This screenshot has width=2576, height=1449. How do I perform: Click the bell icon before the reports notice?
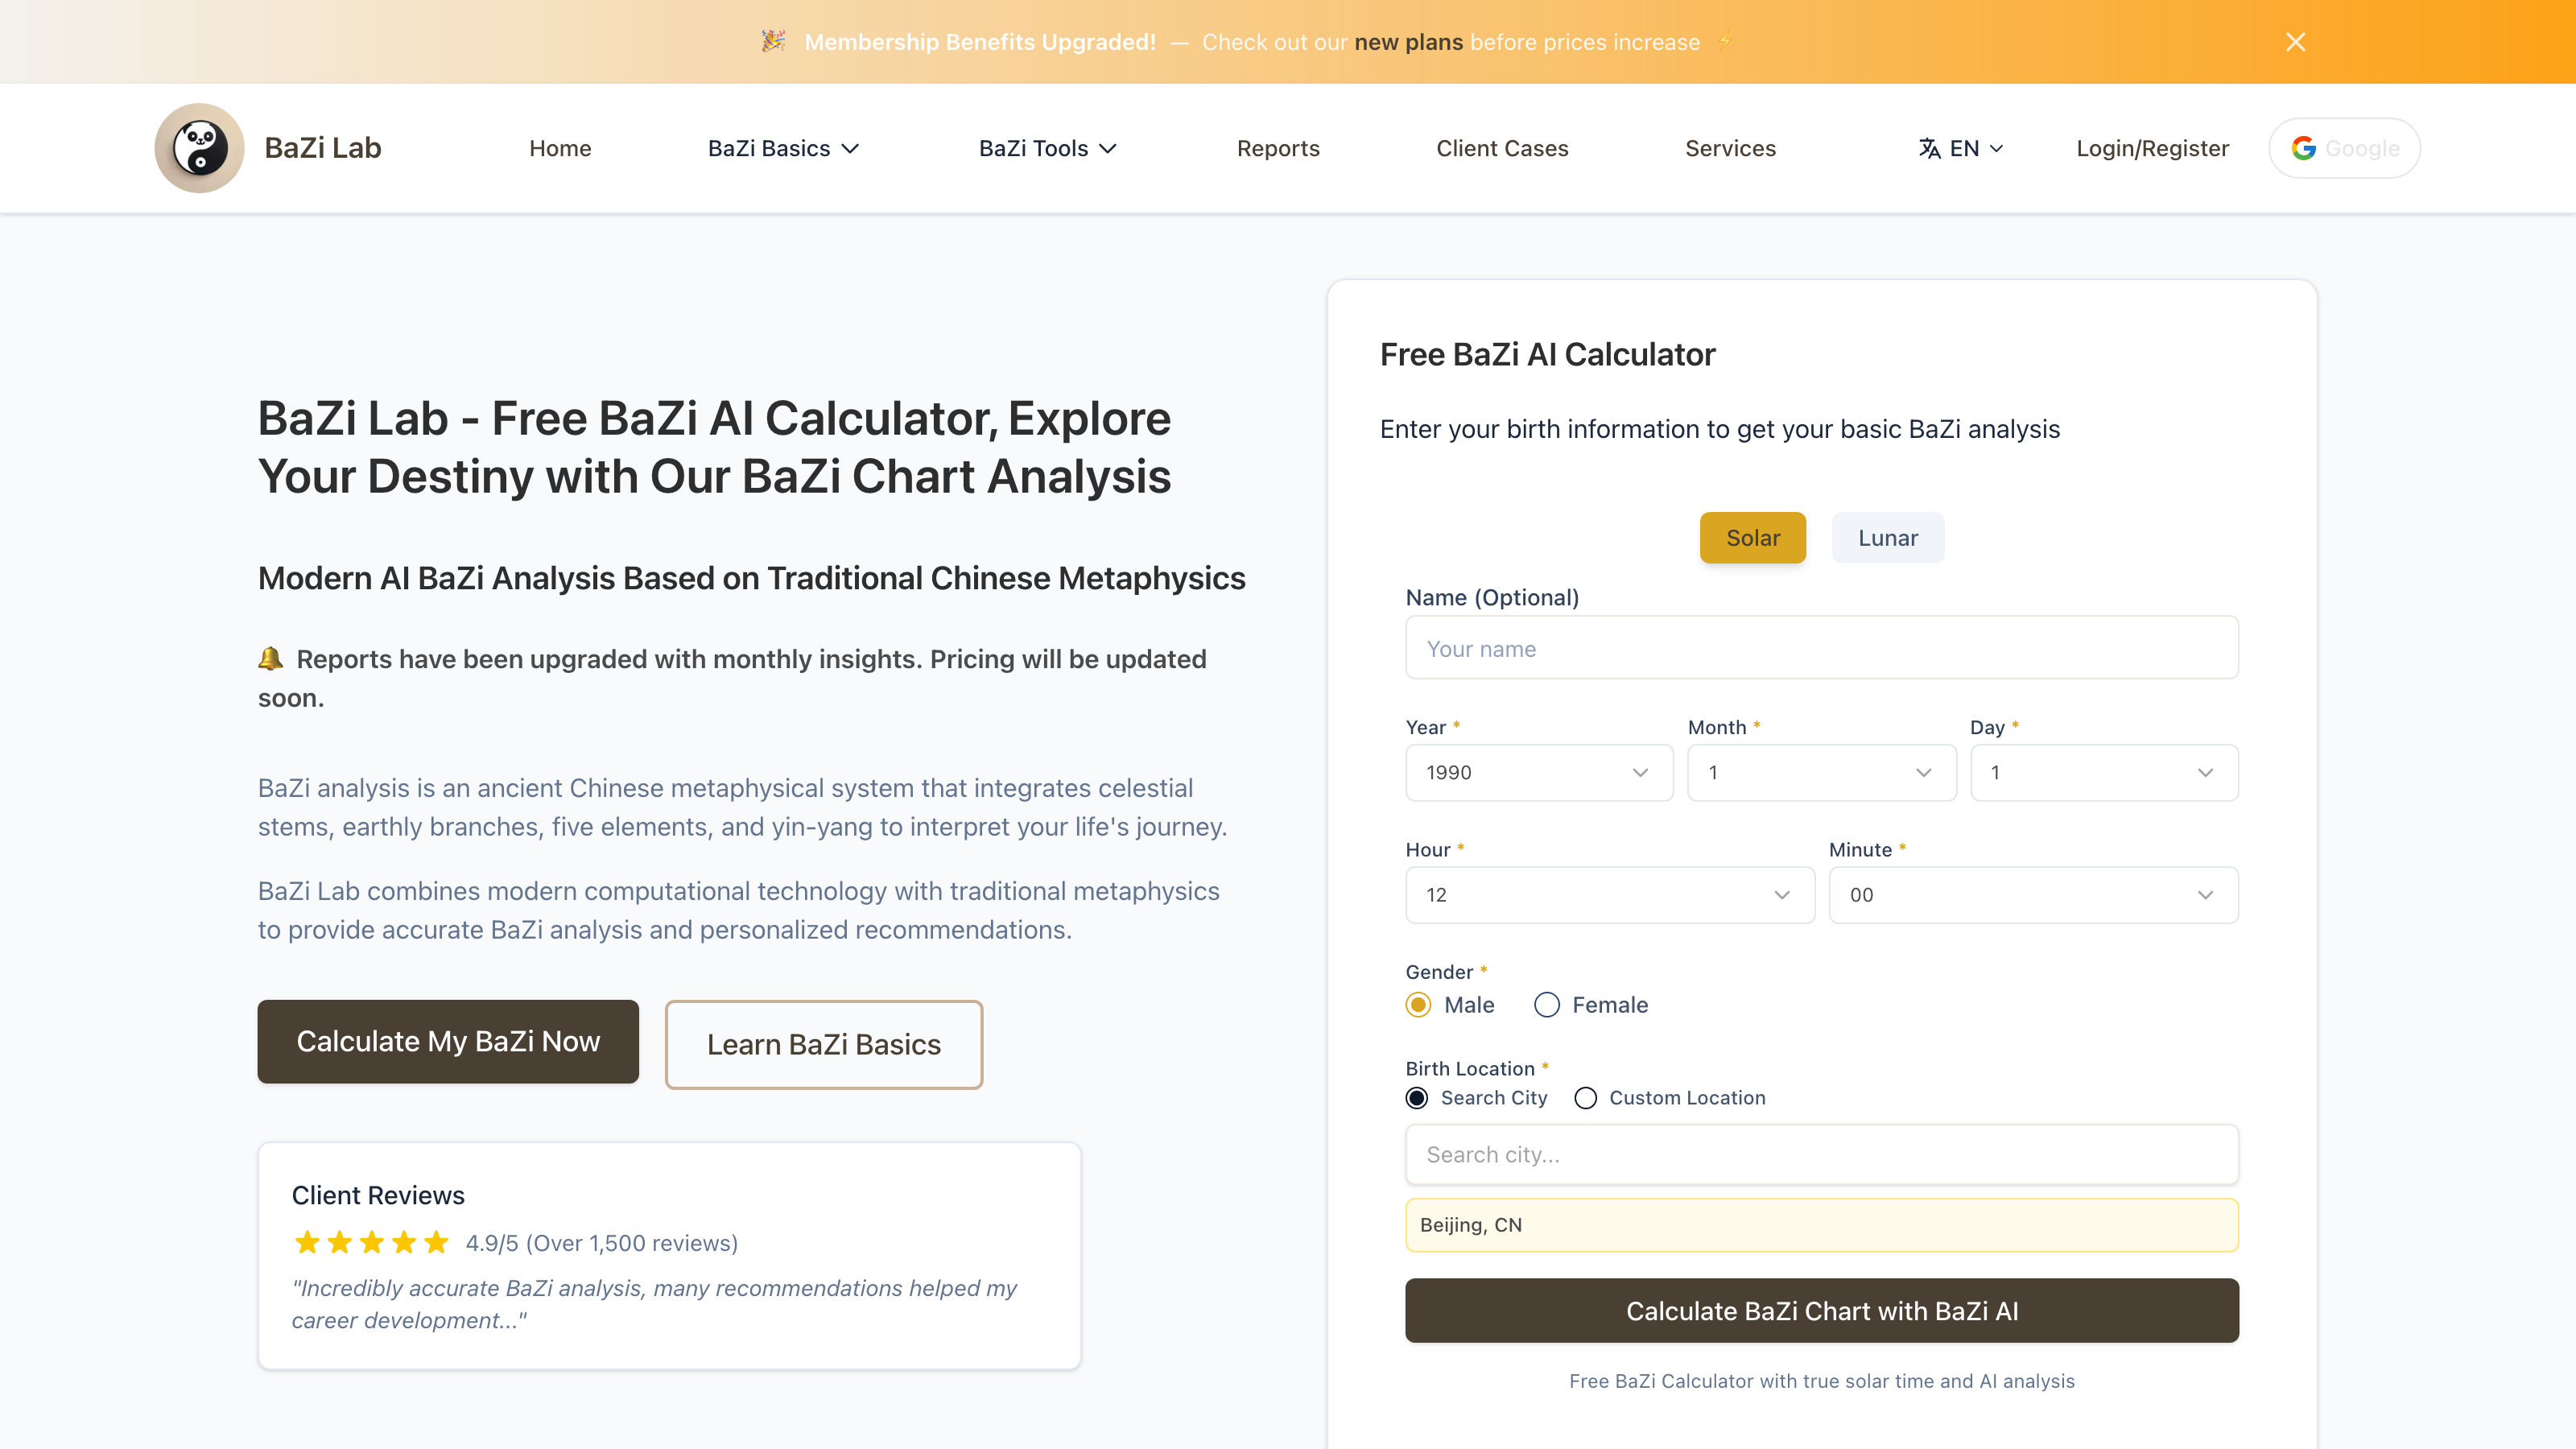(271, 658)
